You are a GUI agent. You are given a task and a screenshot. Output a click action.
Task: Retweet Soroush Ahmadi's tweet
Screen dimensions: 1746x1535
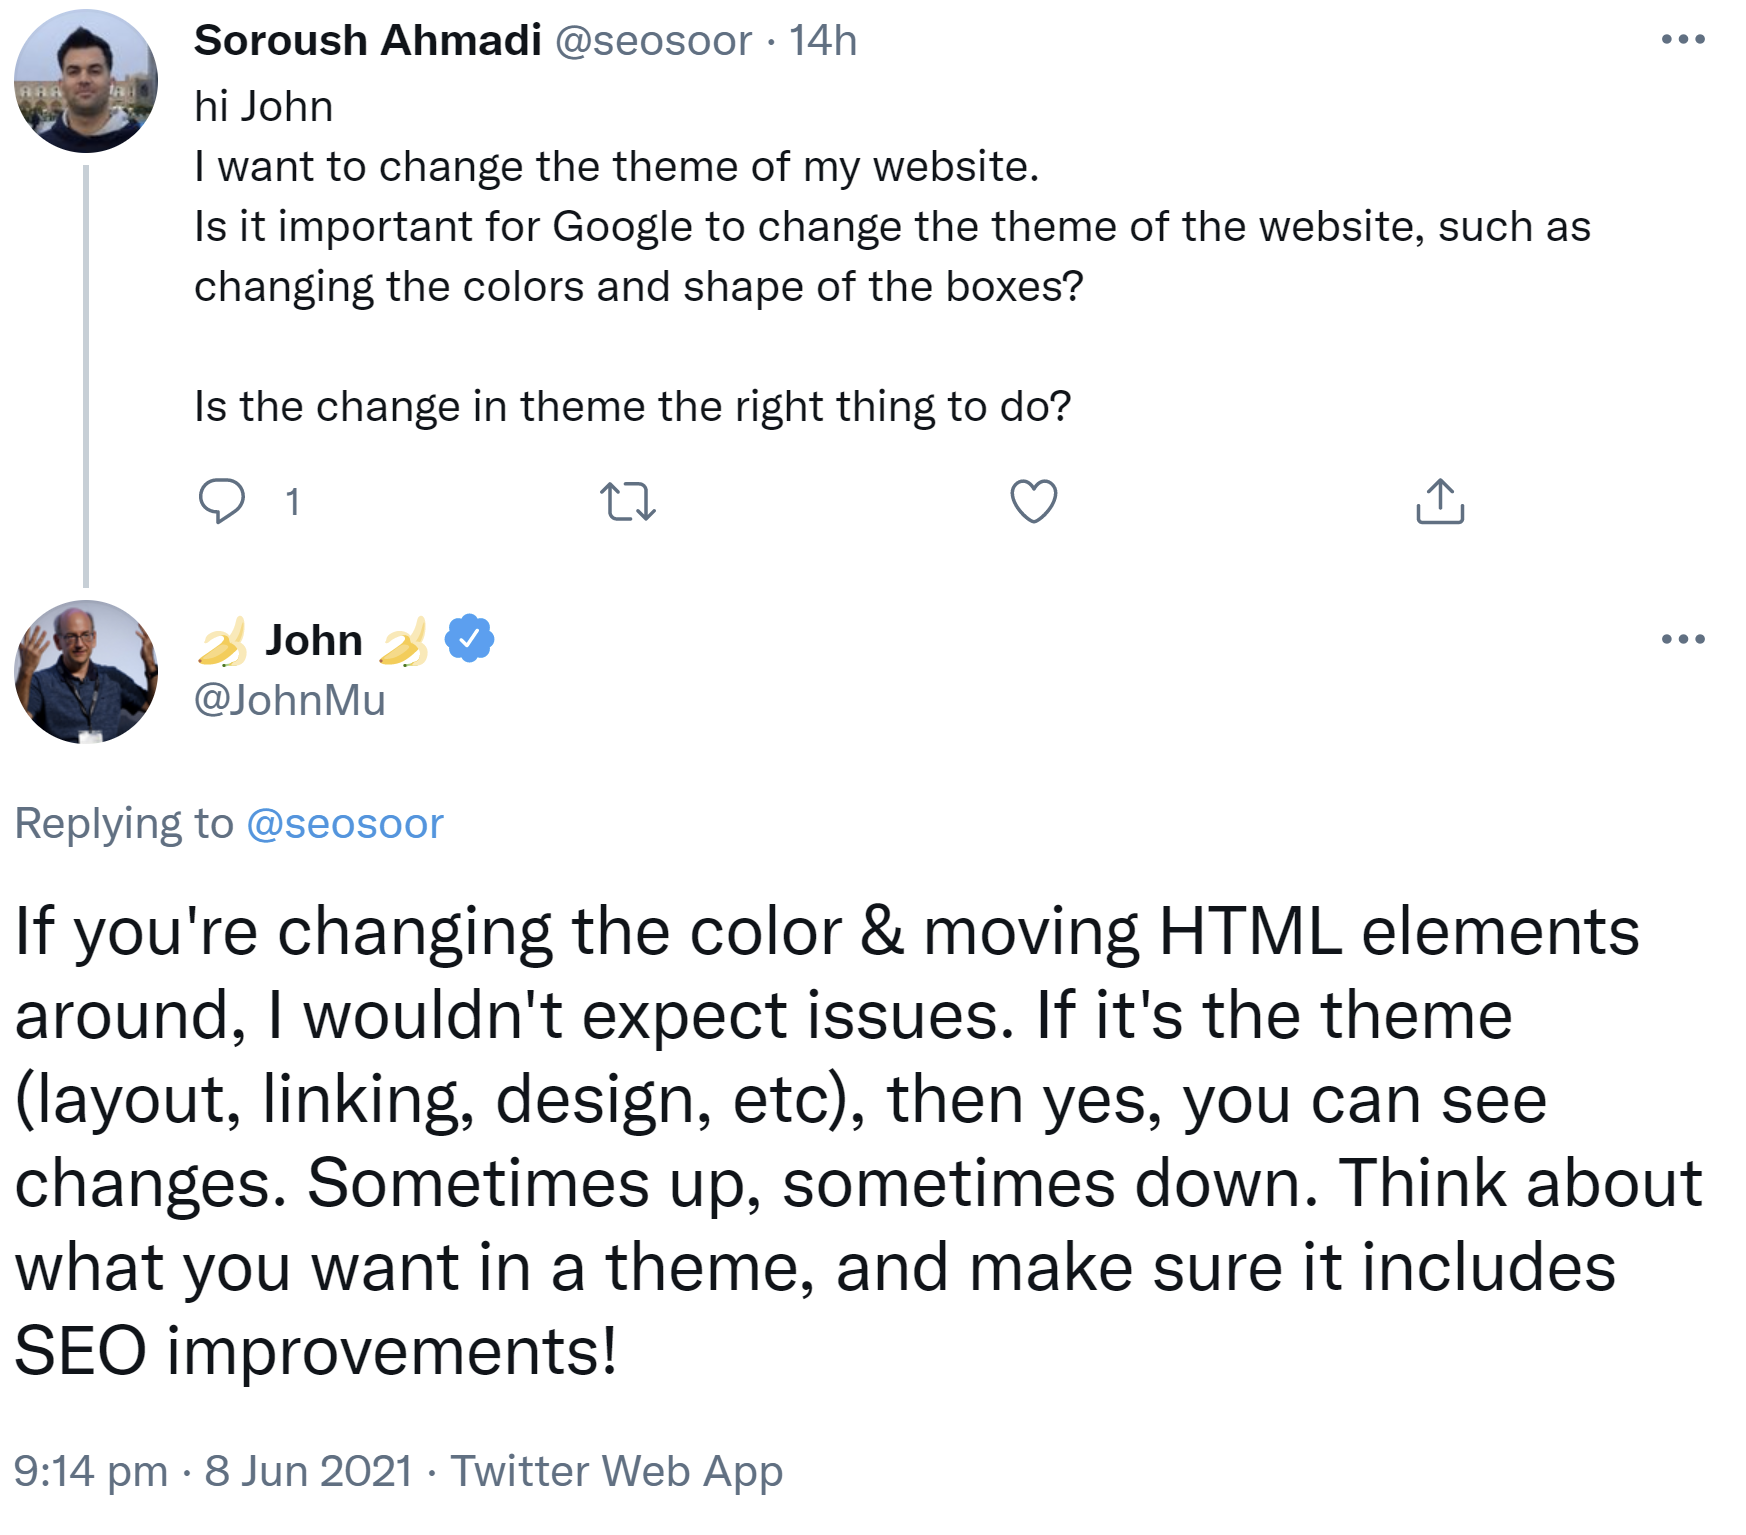tap(627, 501)
